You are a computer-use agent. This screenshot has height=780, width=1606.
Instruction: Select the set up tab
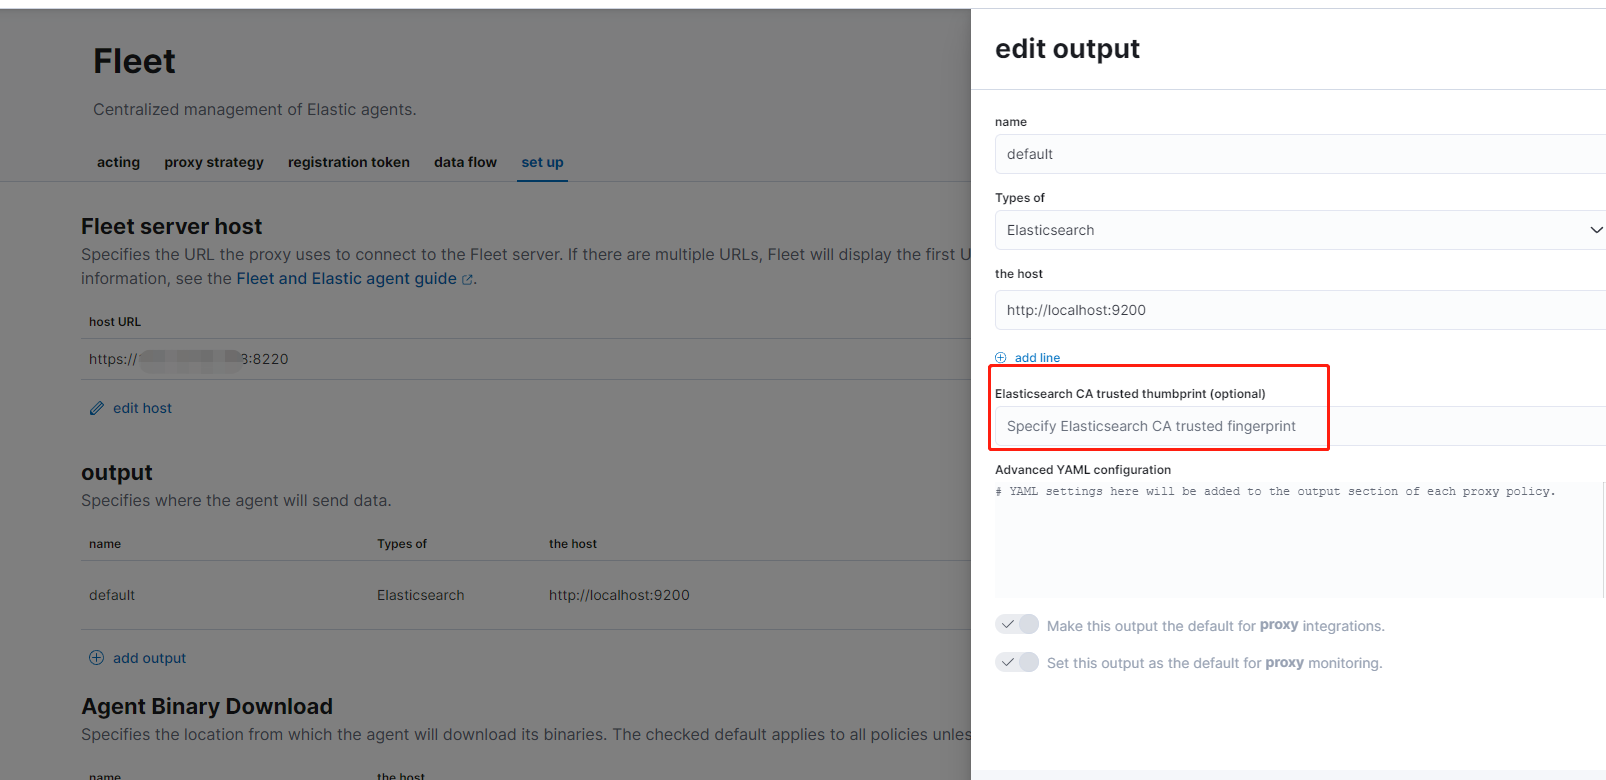[x=542, y=162]
